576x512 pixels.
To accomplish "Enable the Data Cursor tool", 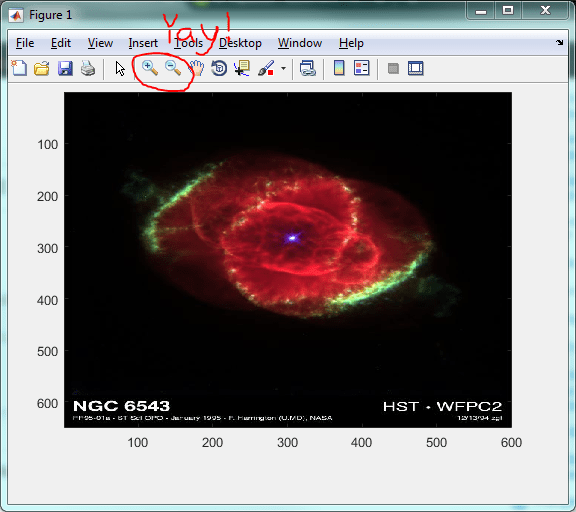I will tap(242, 68).
